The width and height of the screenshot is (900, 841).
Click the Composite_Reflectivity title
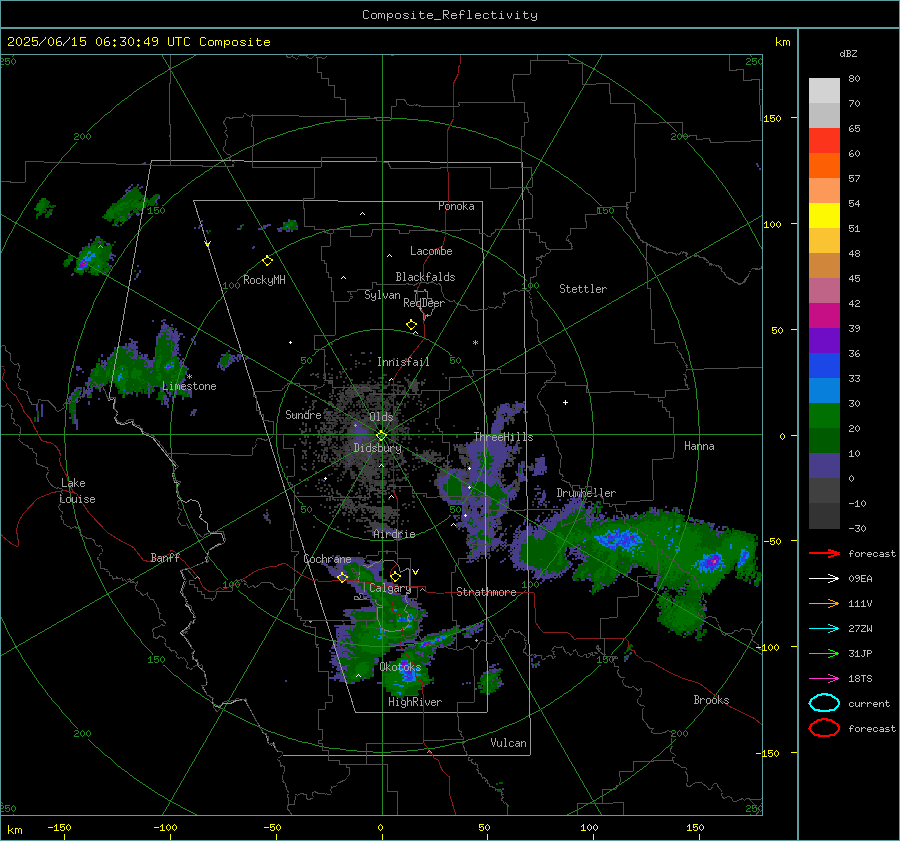coord(450,15)
